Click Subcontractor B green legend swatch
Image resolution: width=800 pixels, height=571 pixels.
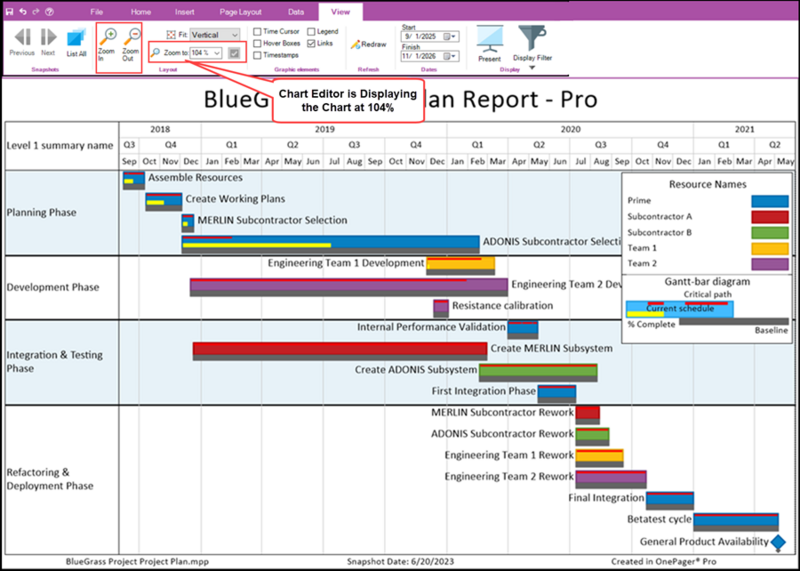[x=770, y=233]
